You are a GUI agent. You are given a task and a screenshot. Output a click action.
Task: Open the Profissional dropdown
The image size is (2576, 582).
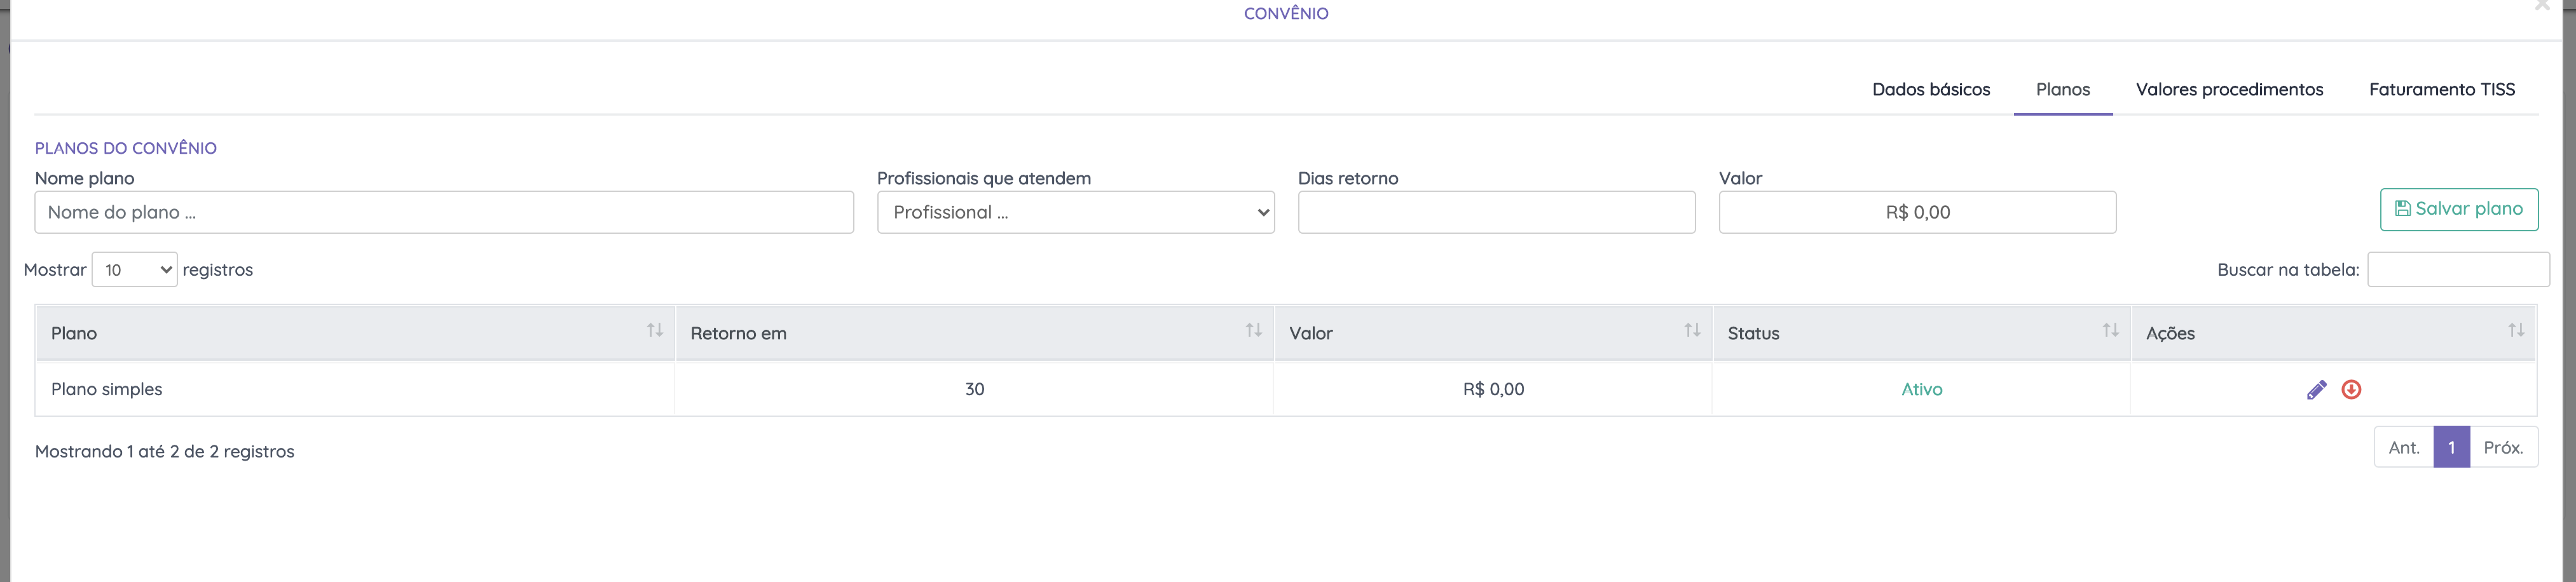coord(1075,213)
